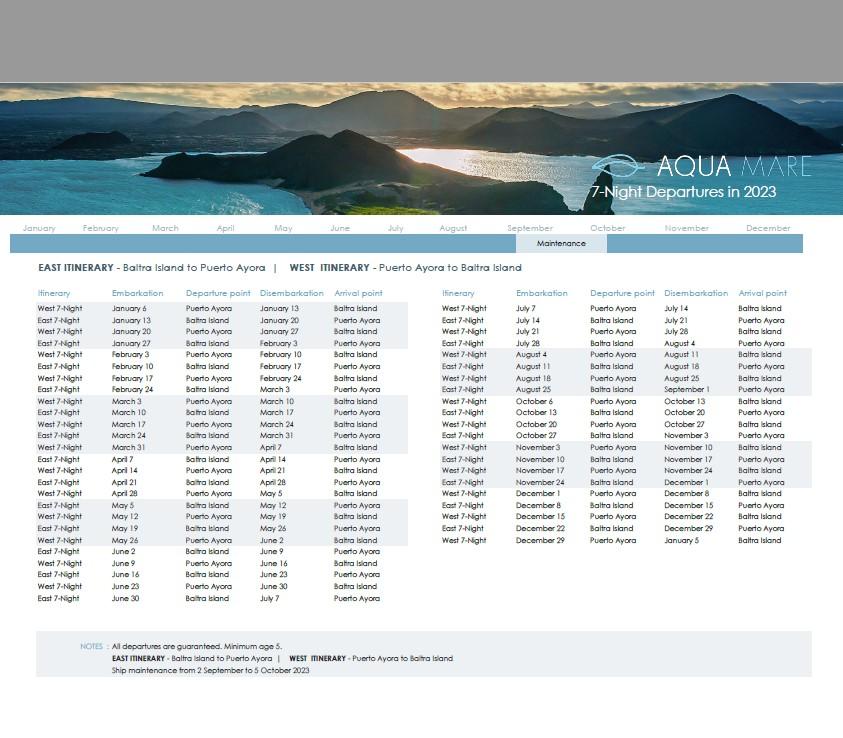
Task: Select December in the month timeline
Action: 768,228
